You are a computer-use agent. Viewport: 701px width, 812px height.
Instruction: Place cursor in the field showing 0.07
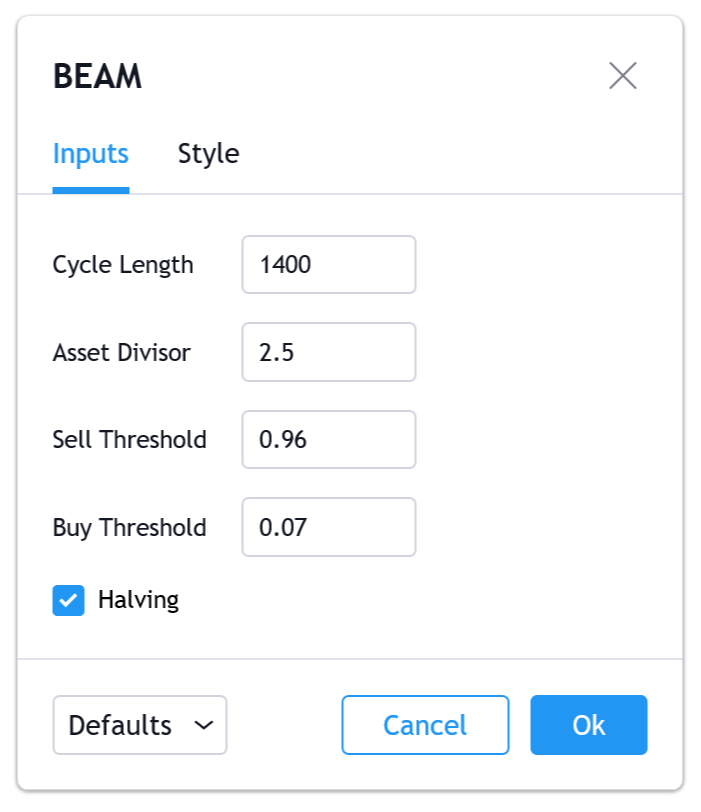[328, 527]
